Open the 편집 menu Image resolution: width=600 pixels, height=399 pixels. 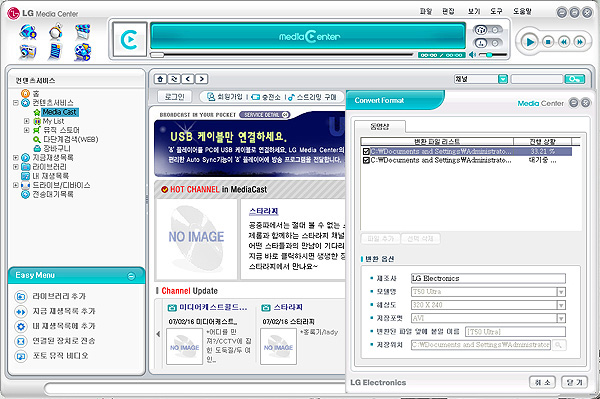coord(448,11)
